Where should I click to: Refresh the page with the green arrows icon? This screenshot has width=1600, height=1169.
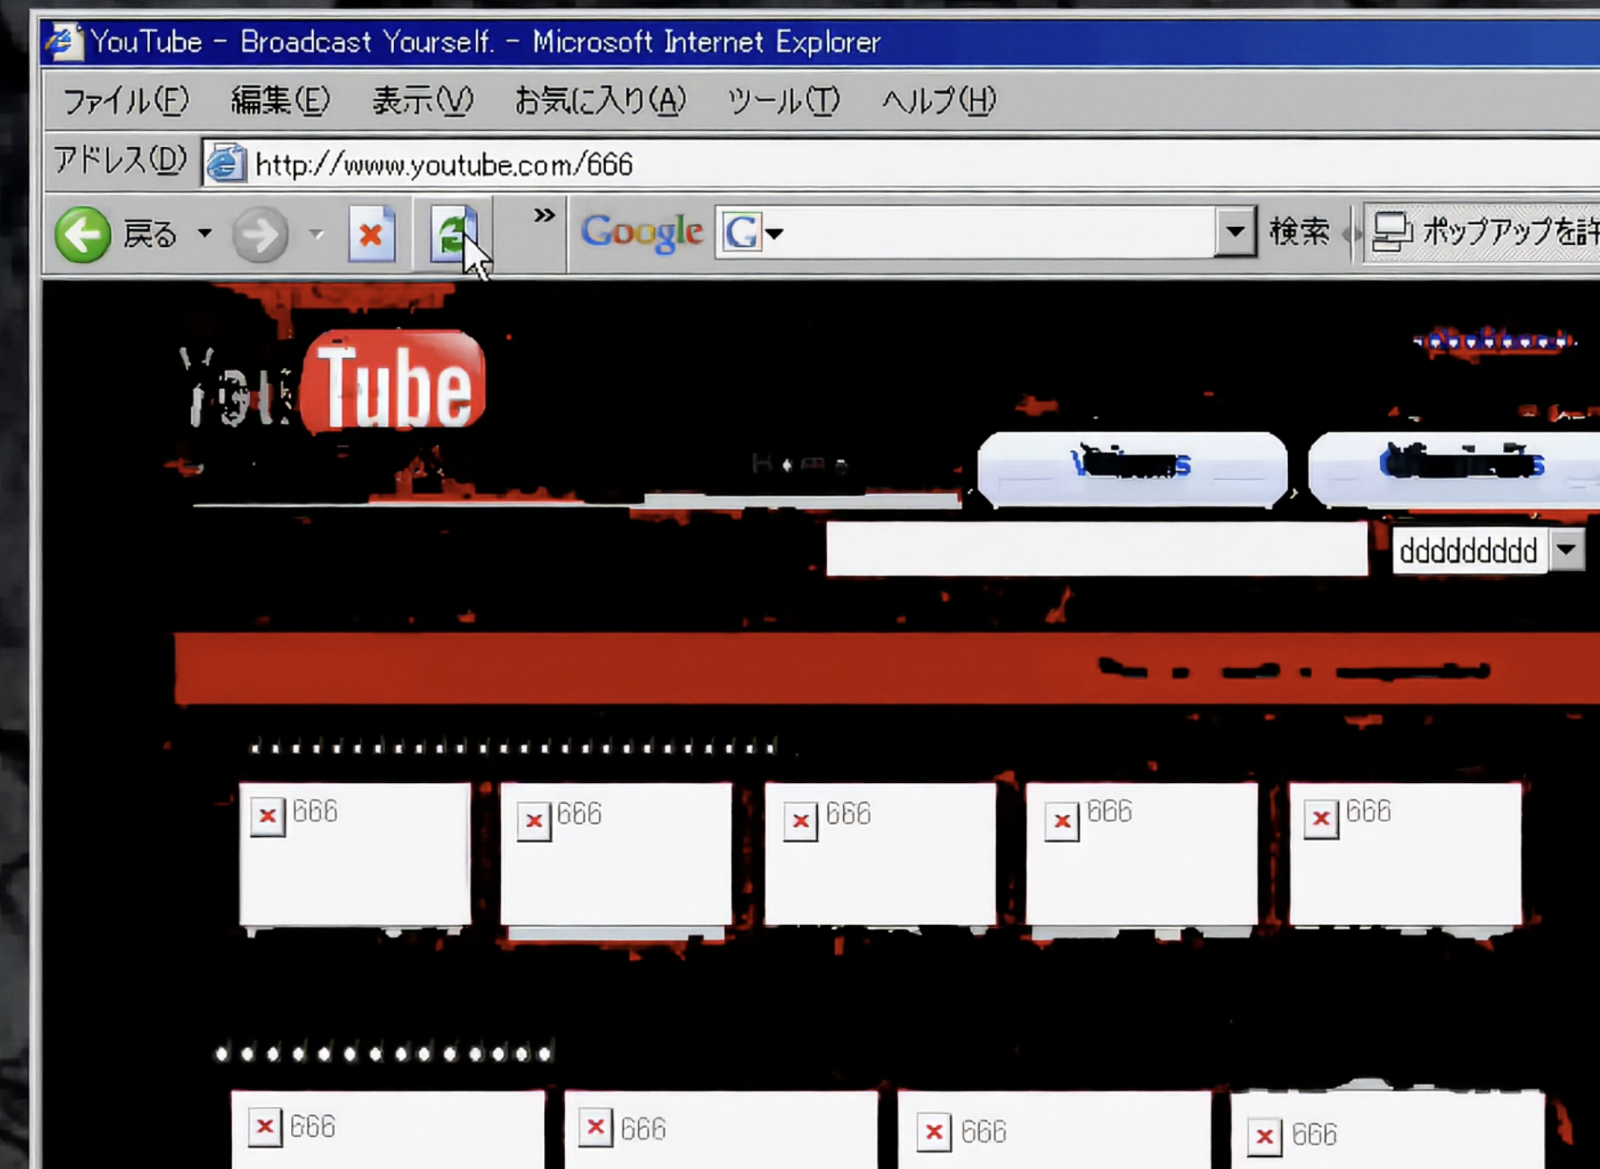point(453,235)
